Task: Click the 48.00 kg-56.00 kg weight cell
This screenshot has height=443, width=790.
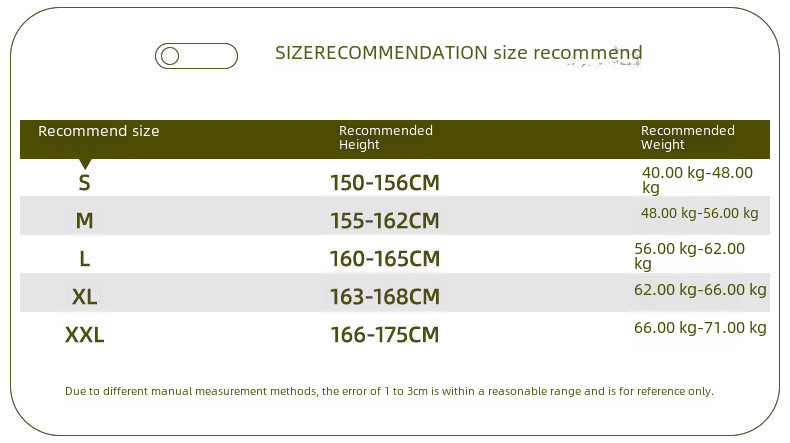Action: point(699,213)
